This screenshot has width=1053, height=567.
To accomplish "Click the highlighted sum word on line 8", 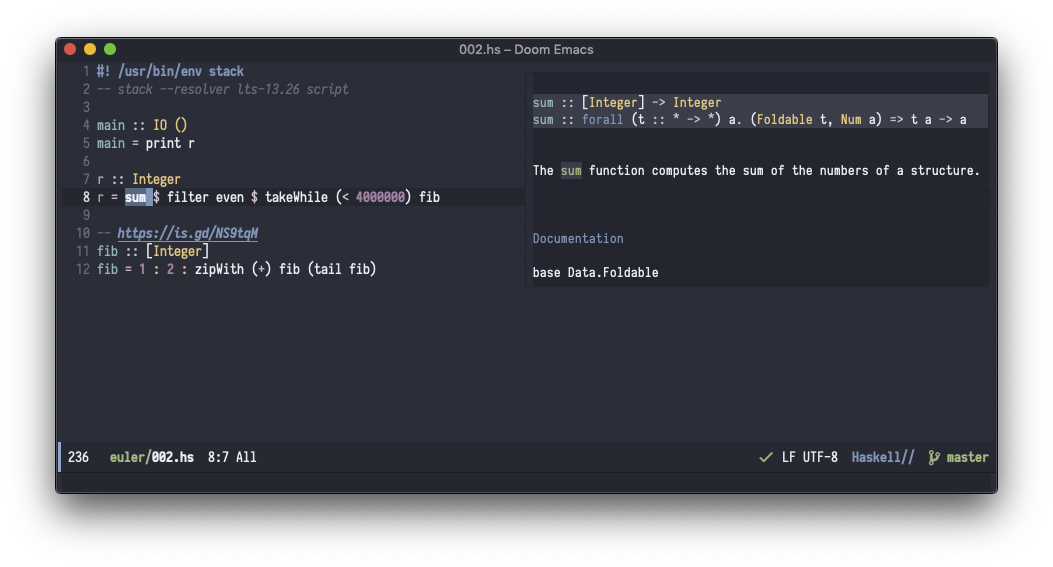I will [x=135, y=197].
